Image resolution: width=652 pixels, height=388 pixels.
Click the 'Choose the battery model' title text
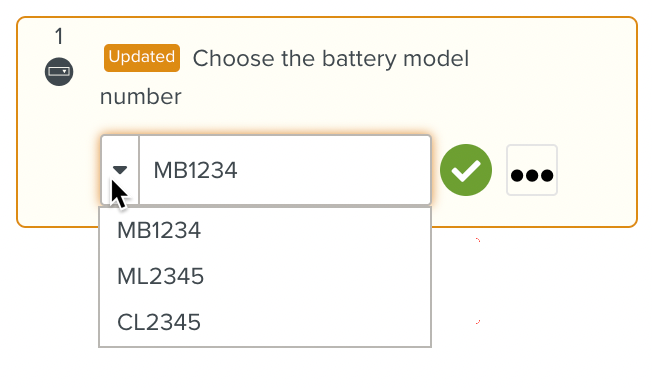point(331,58)
